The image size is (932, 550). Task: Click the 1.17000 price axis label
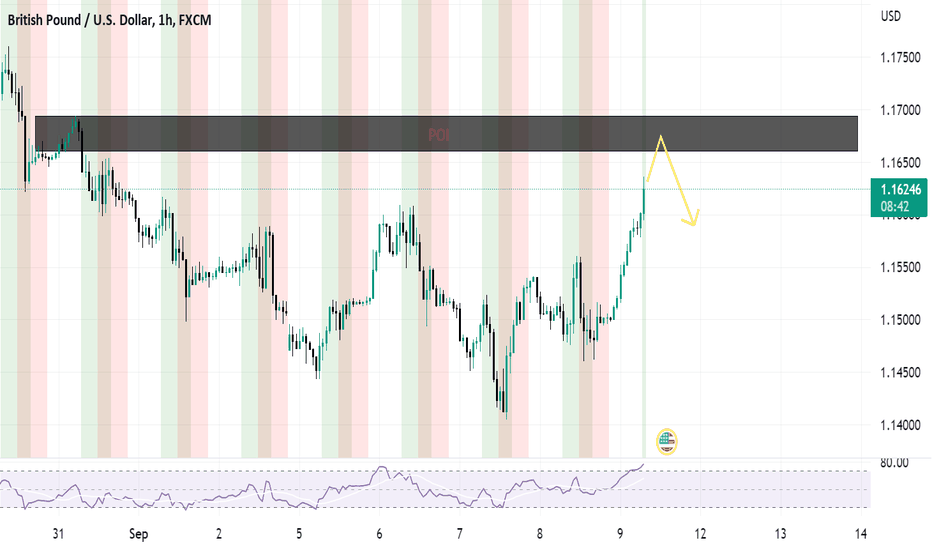(900, 110)
